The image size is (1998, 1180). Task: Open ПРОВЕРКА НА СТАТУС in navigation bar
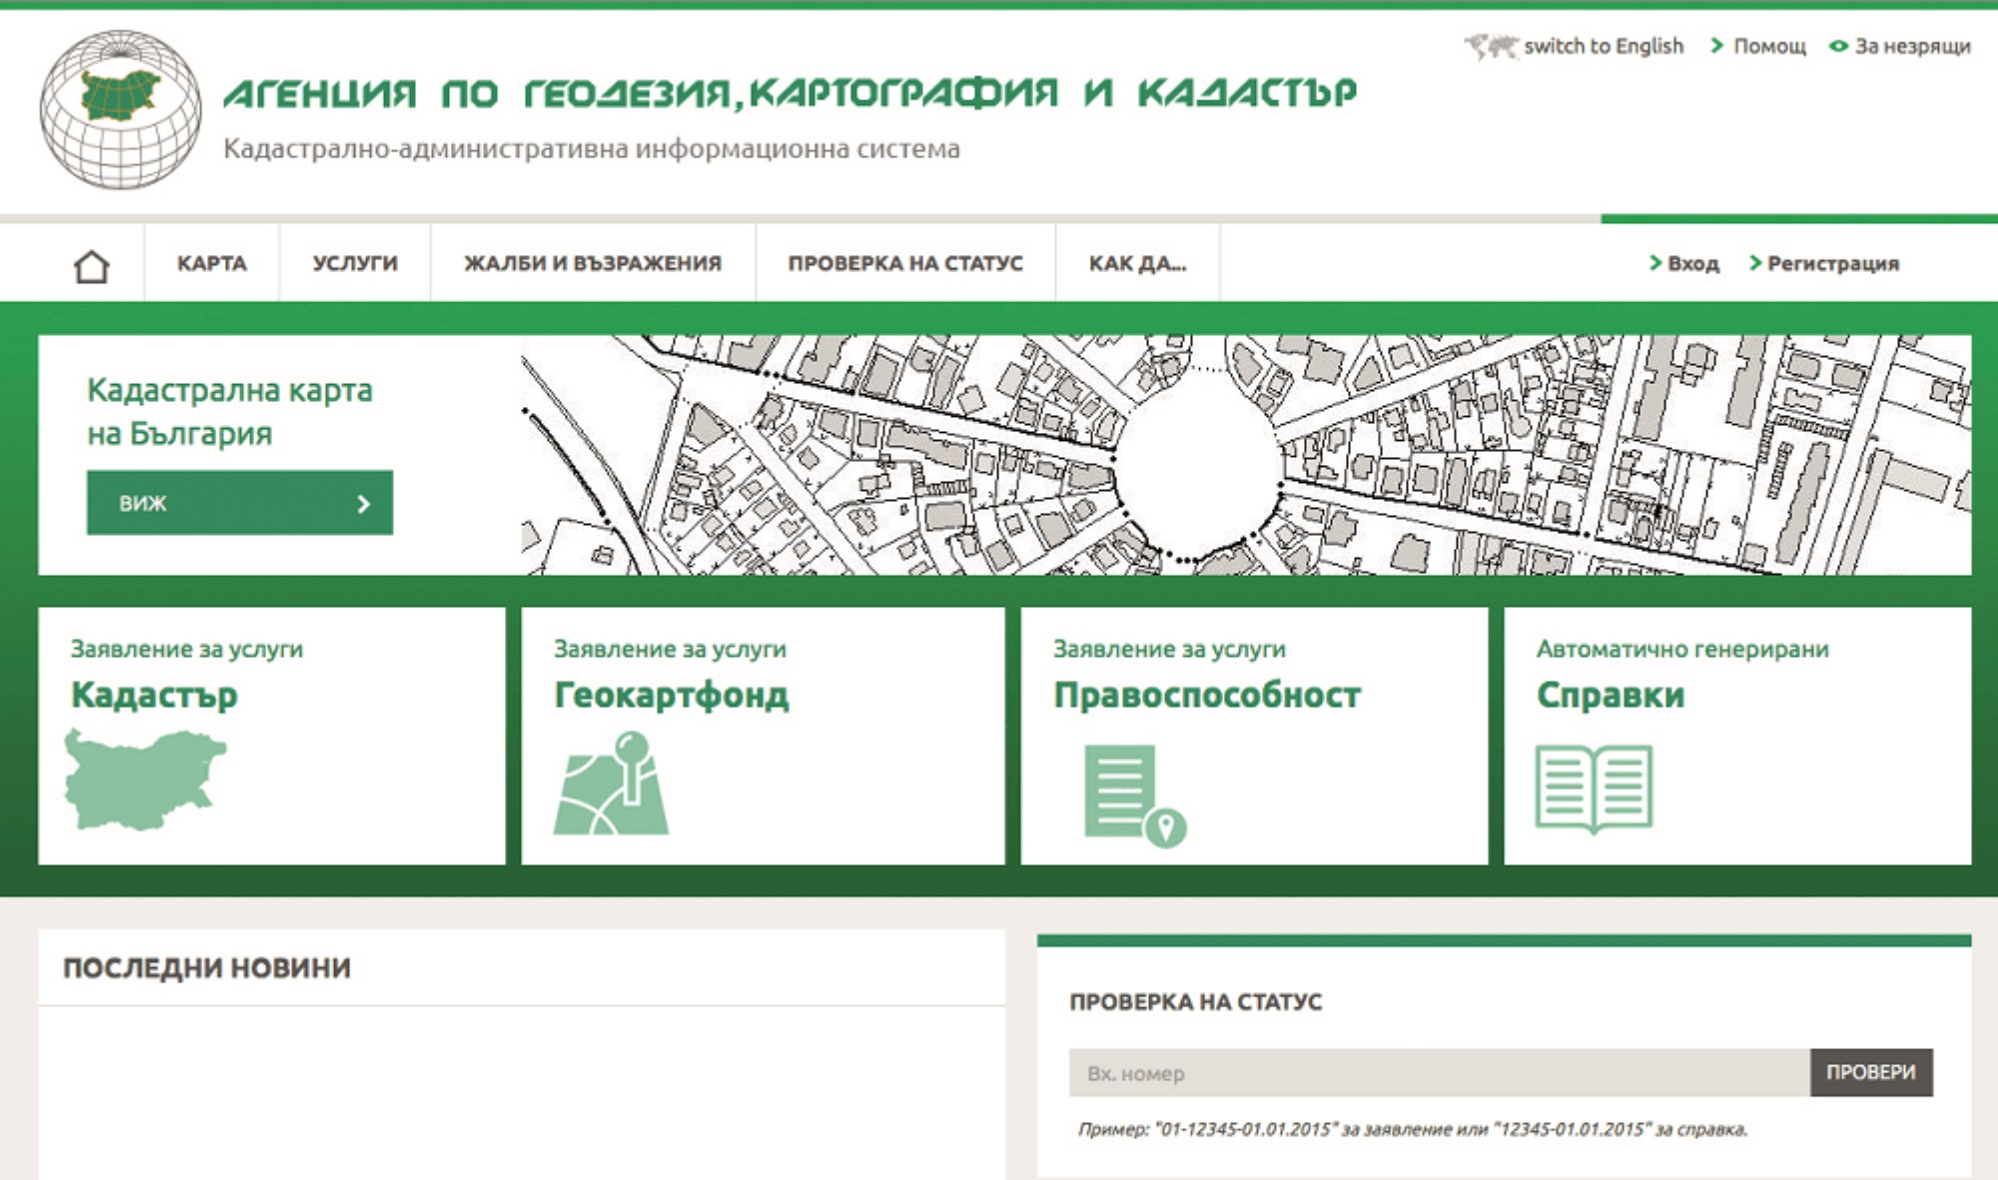[x=905, y=263]
